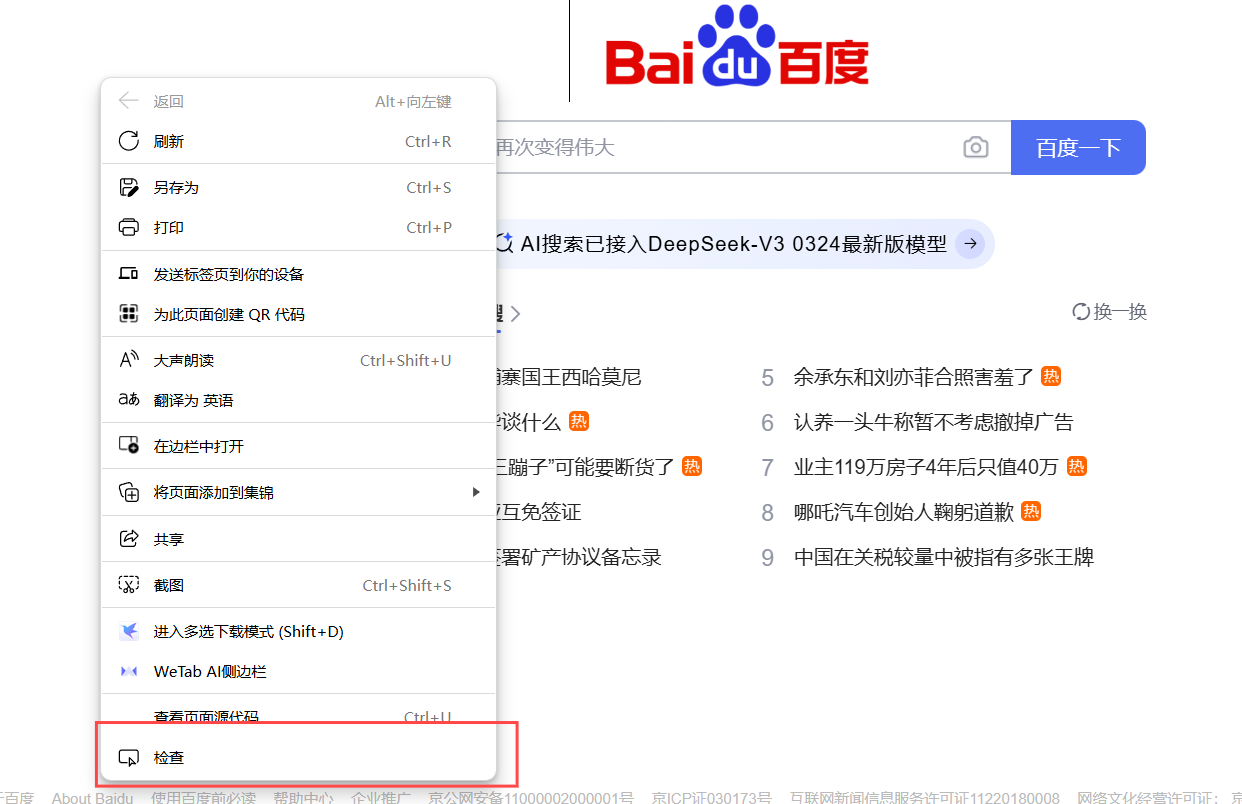Select 共享 in the context menu
This screenshot has width=1242, height=804.
click(298, 539)
